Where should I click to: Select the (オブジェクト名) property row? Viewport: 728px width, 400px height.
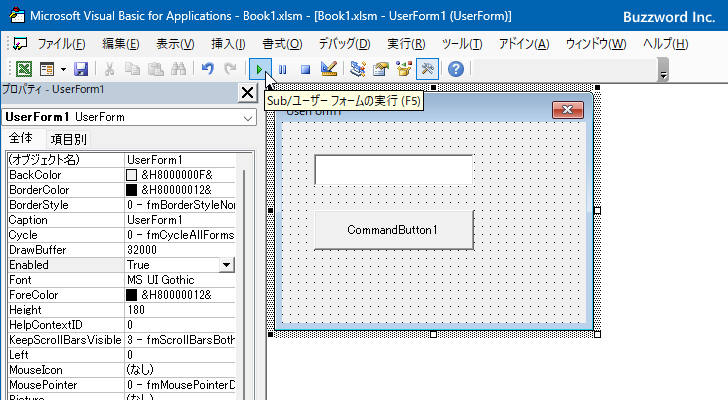[122, 160]
